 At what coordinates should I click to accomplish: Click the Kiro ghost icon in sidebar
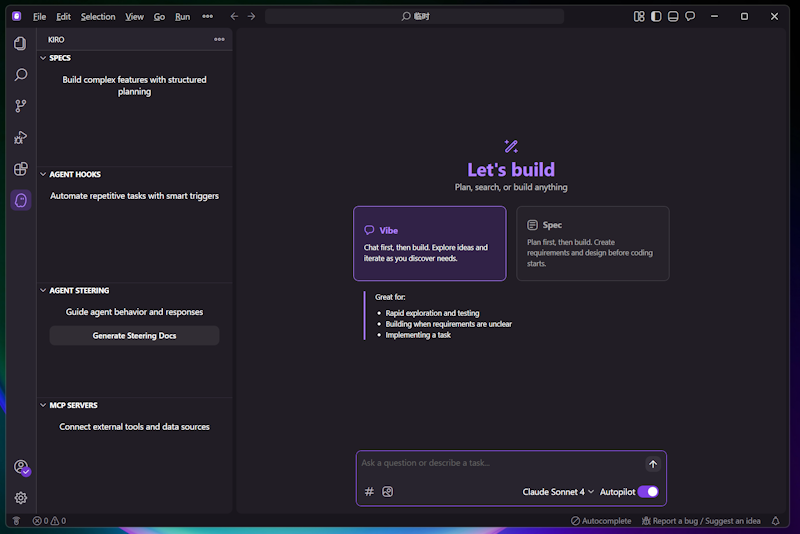(21, 200)
